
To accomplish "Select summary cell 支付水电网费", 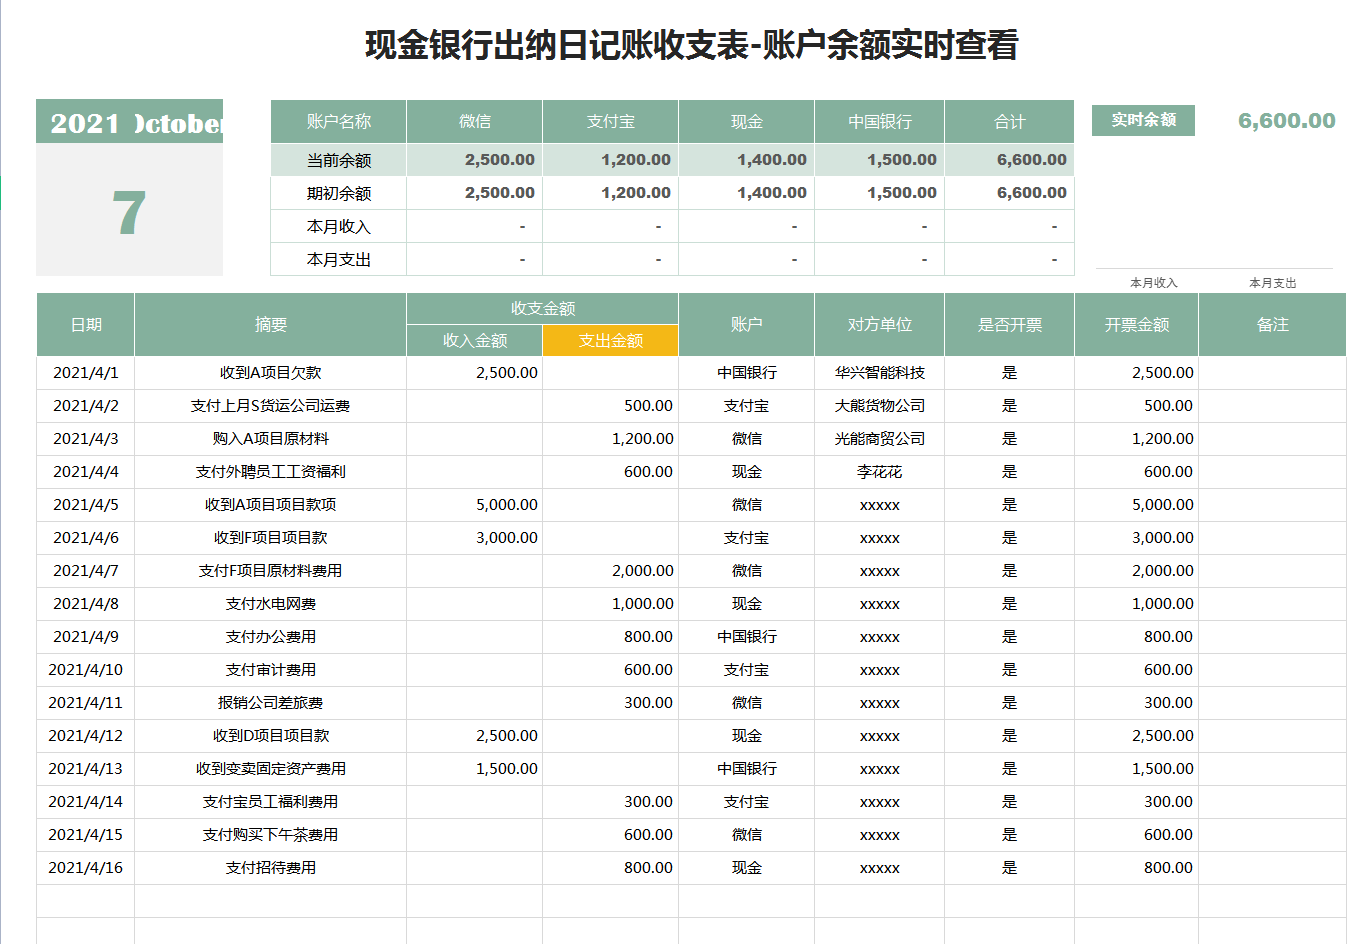I will (270, 604).
